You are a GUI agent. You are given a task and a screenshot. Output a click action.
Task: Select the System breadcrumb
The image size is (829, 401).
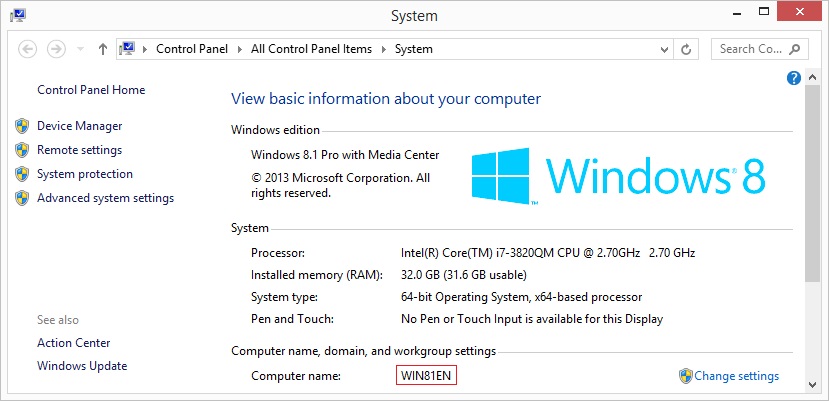(414, 49)
